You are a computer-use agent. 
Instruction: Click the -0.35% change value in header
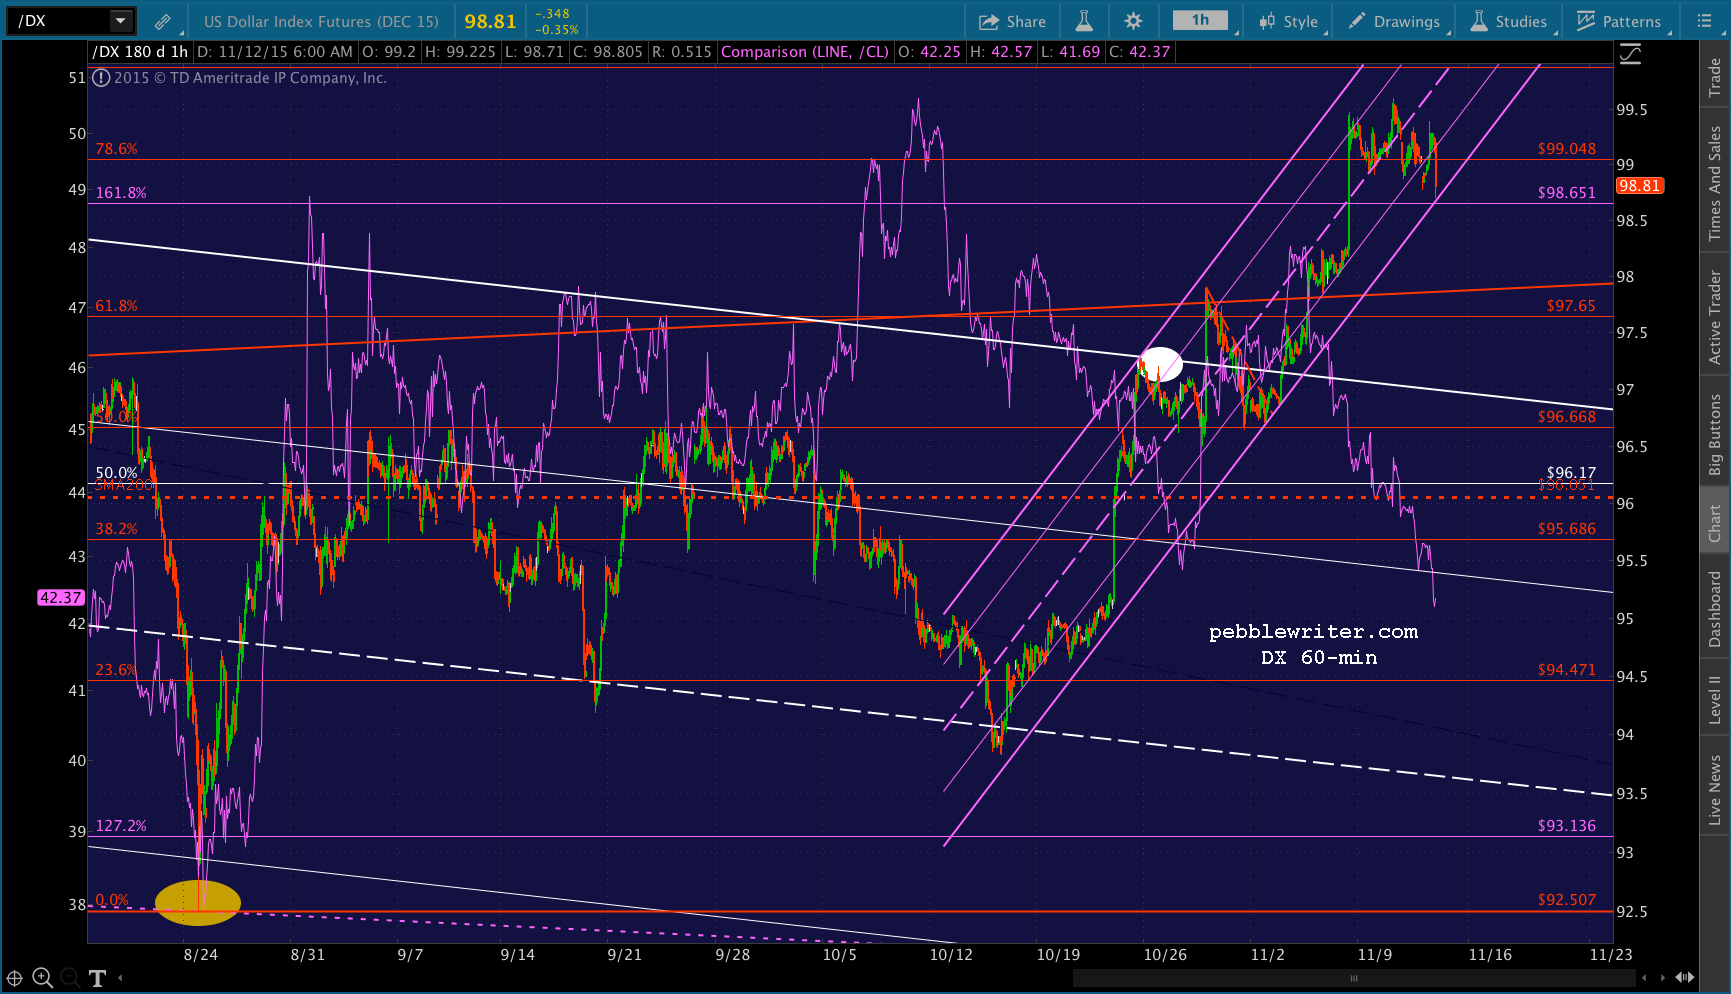click(557, 29)
